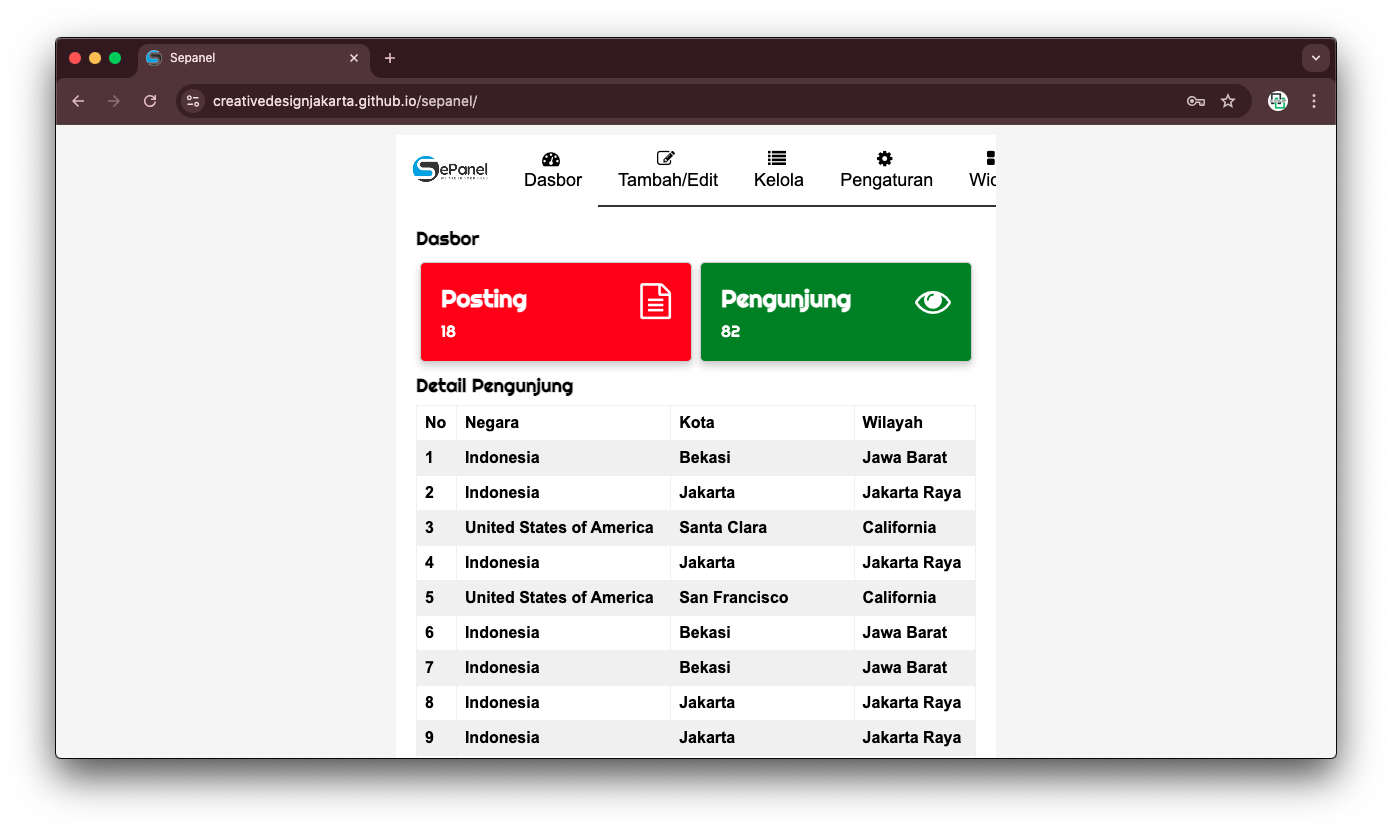
Task: Click the document icon on Posting card
Action: pyautogui.click(x=656, y=301)
